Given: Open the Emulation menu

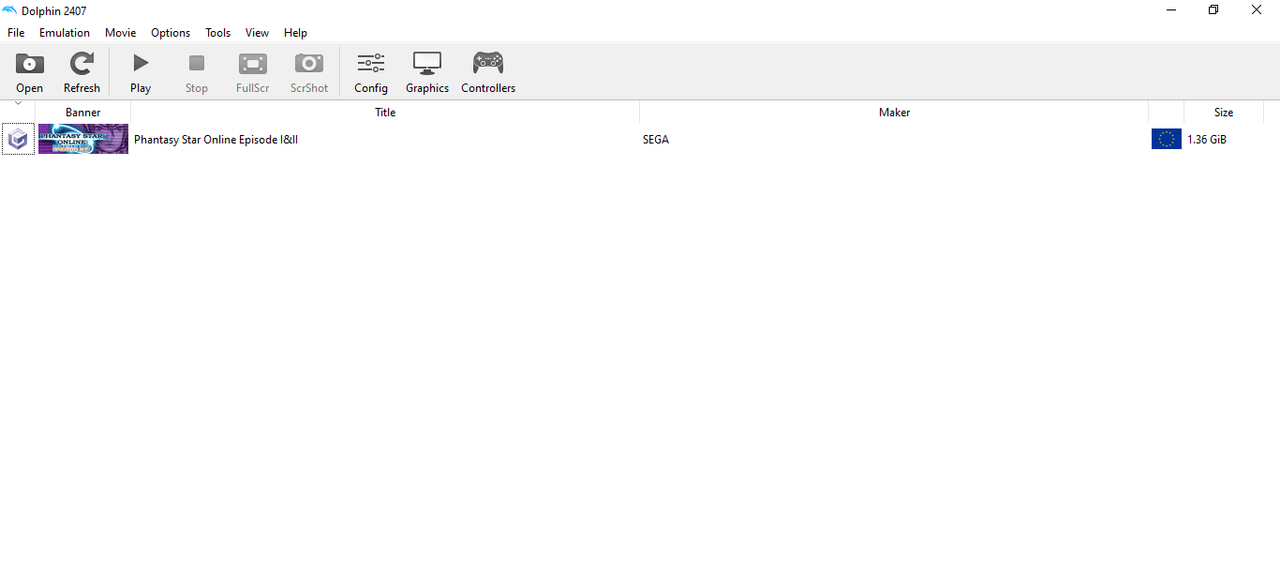Looking at the screenshot, I should point(65,33).
